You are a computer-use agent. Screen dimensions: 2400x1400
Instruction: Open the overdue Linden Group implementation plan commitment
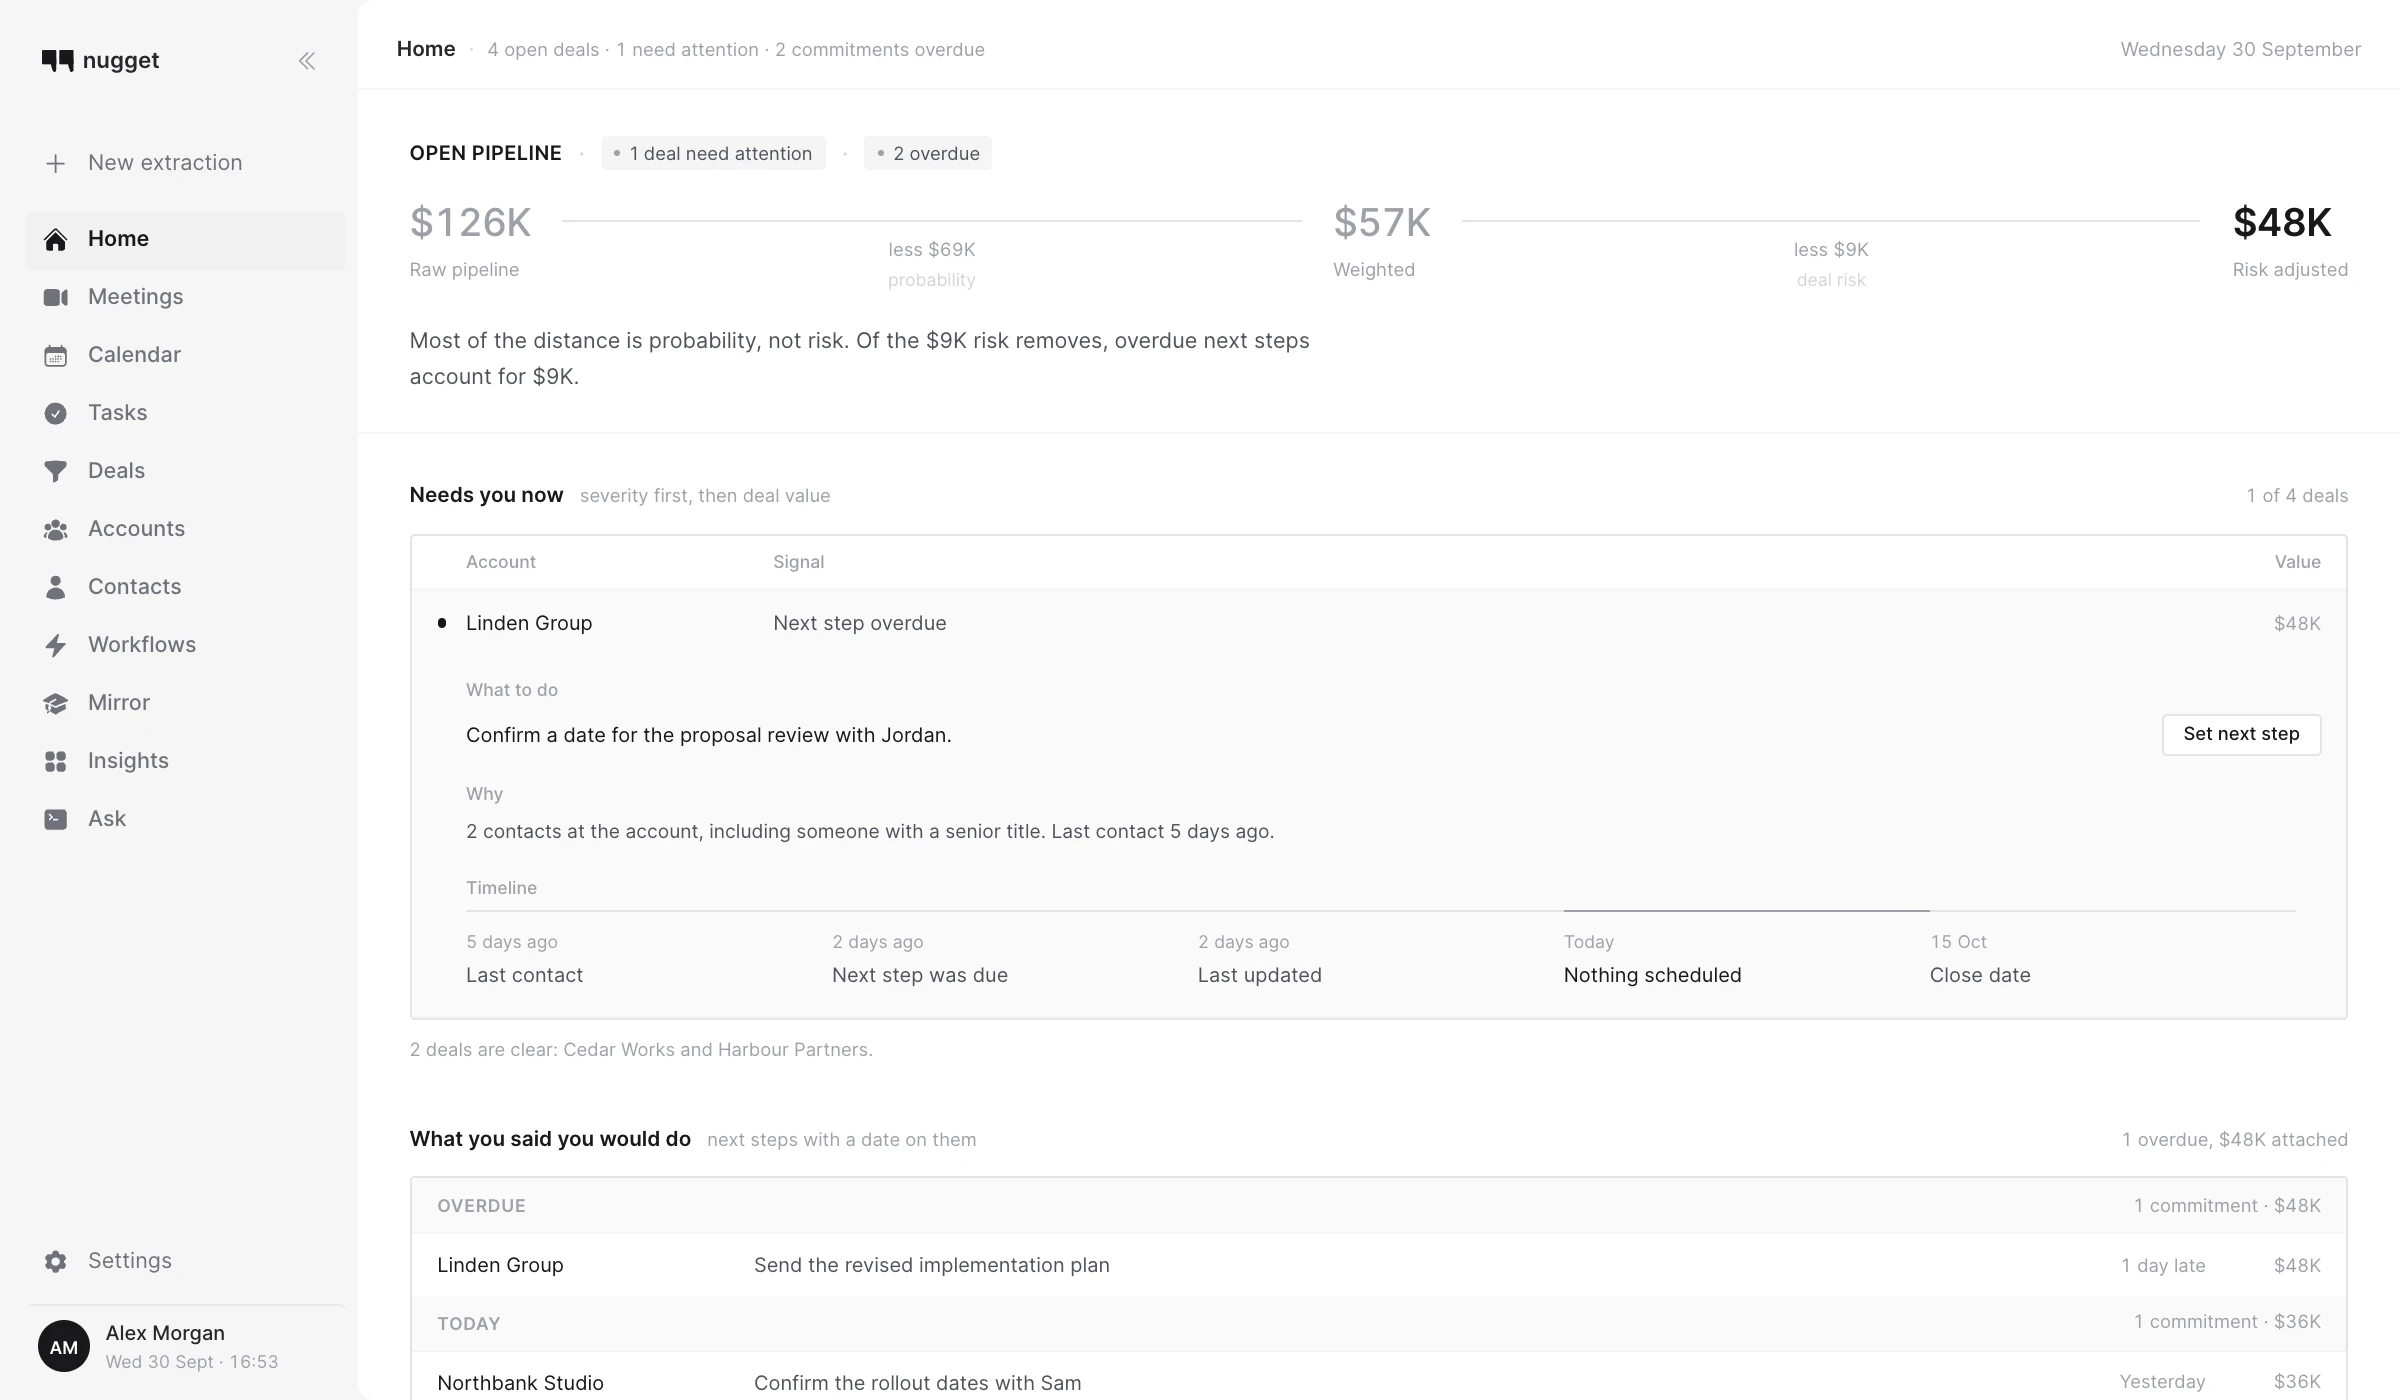click(x=1378, y=1265)
